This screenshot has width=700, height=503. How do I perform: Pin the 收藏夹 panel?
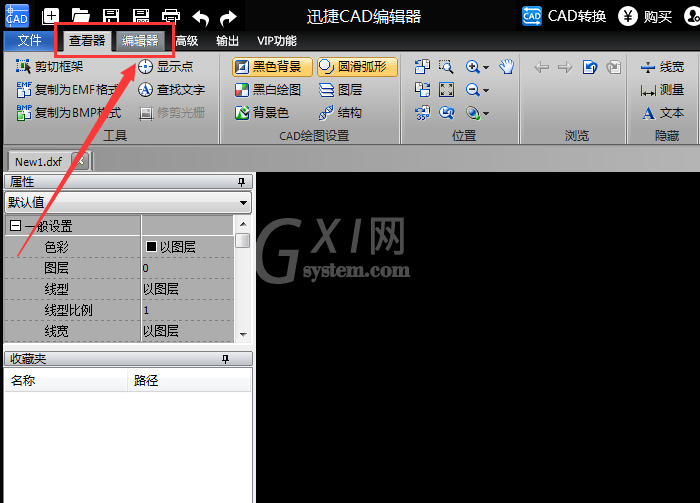click(x=225, y=359)
